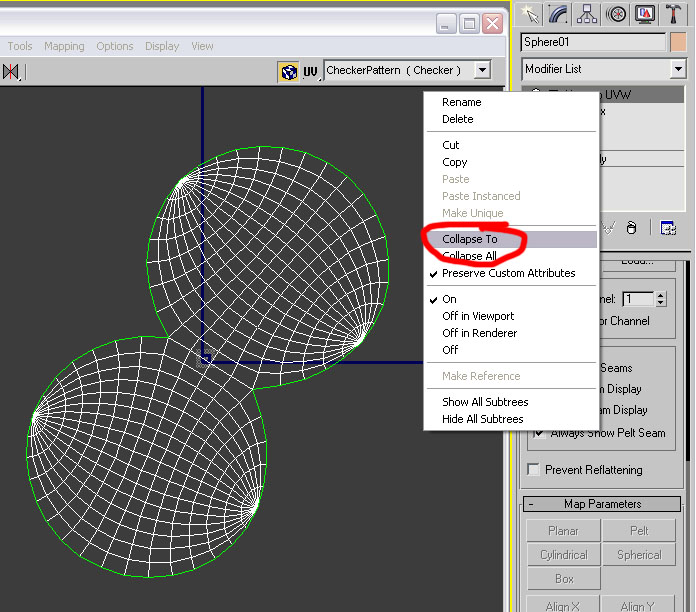Screen dimensions: 696x612
Task: Toggle Preserve Custom Attributes menu option
Action: [x=510, y=273]
